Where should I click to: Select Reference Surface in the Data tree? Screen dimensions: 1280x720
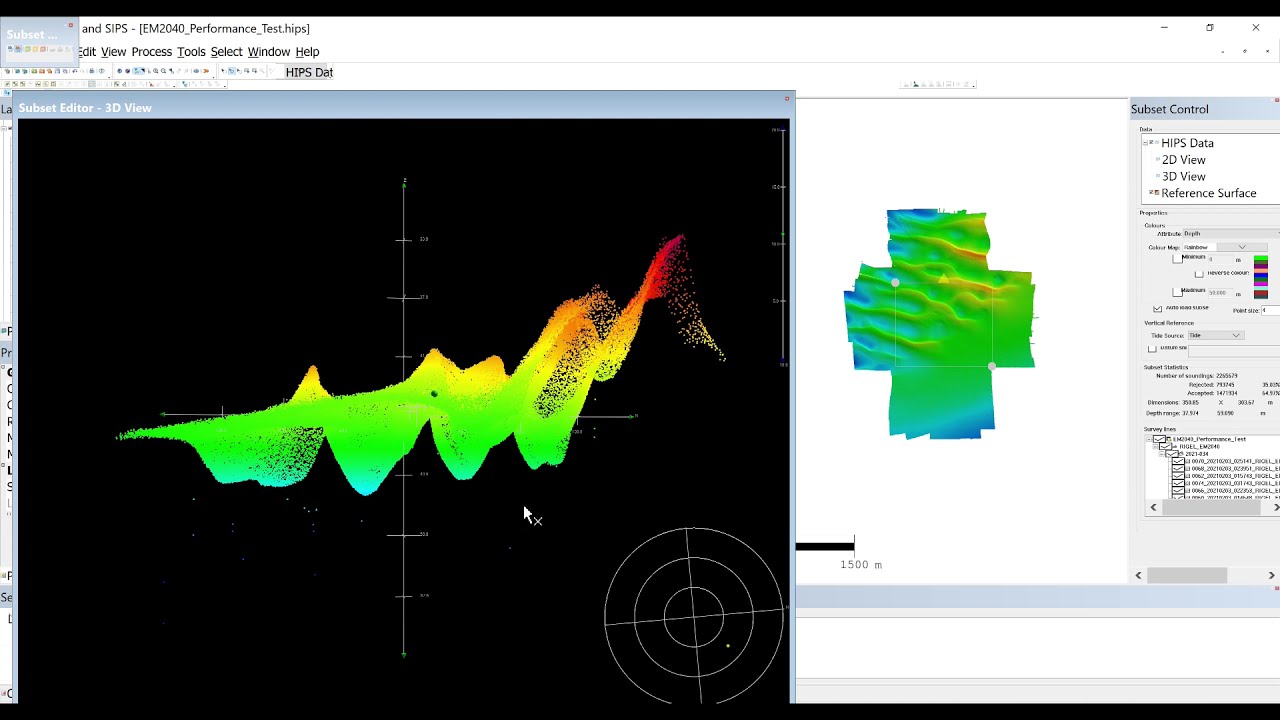click(1209, 194)
